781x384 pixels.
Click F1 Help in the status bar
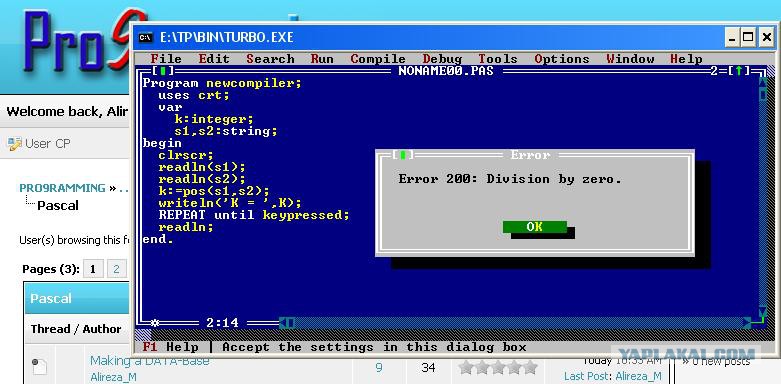click(x=170, y=347)
